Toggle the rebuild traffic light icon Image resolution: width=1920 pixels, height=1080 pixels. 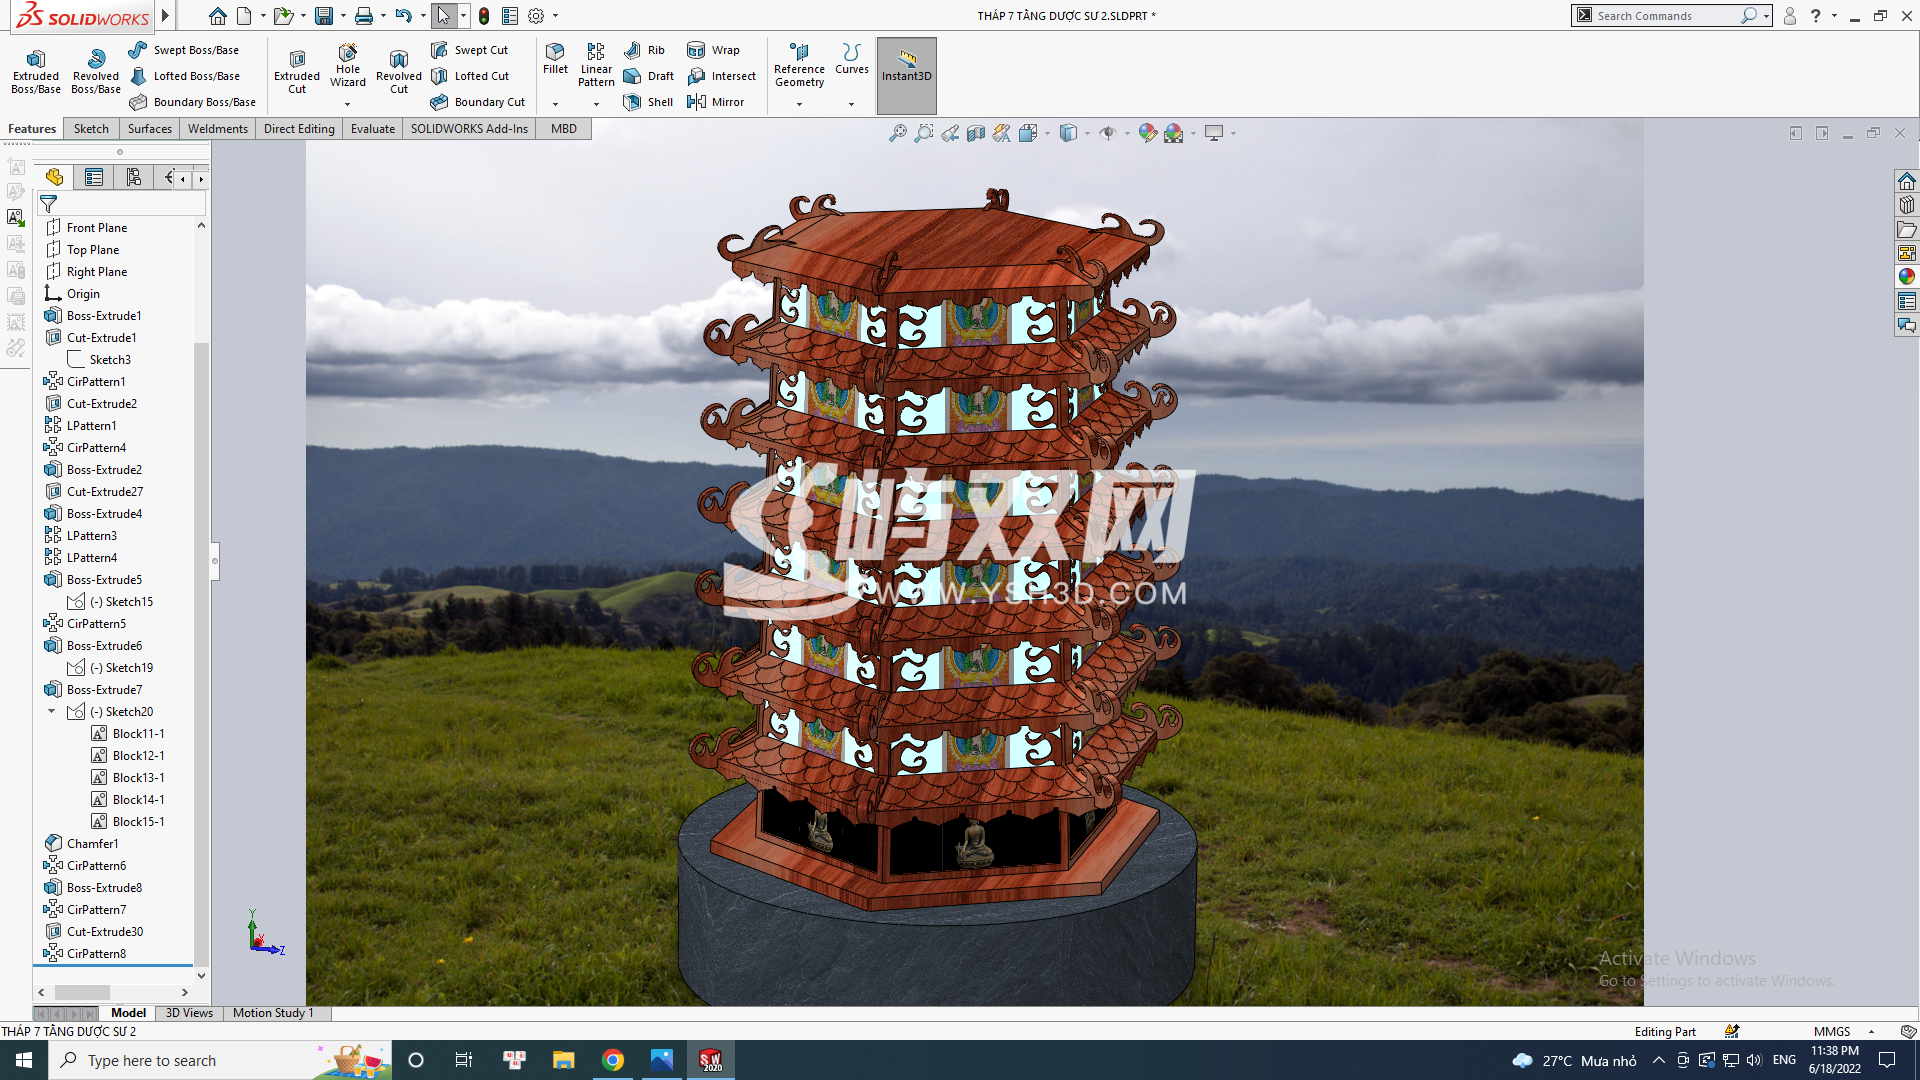484,16
